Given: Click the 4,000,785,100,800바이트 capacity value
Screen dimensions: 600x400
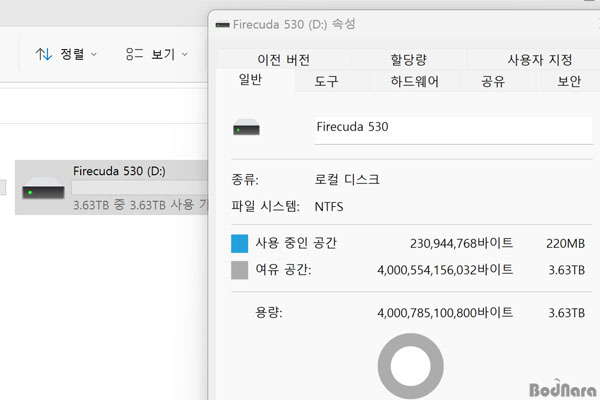Looking at the screenshot, I should pyautogui.click(x=445, y=313).
